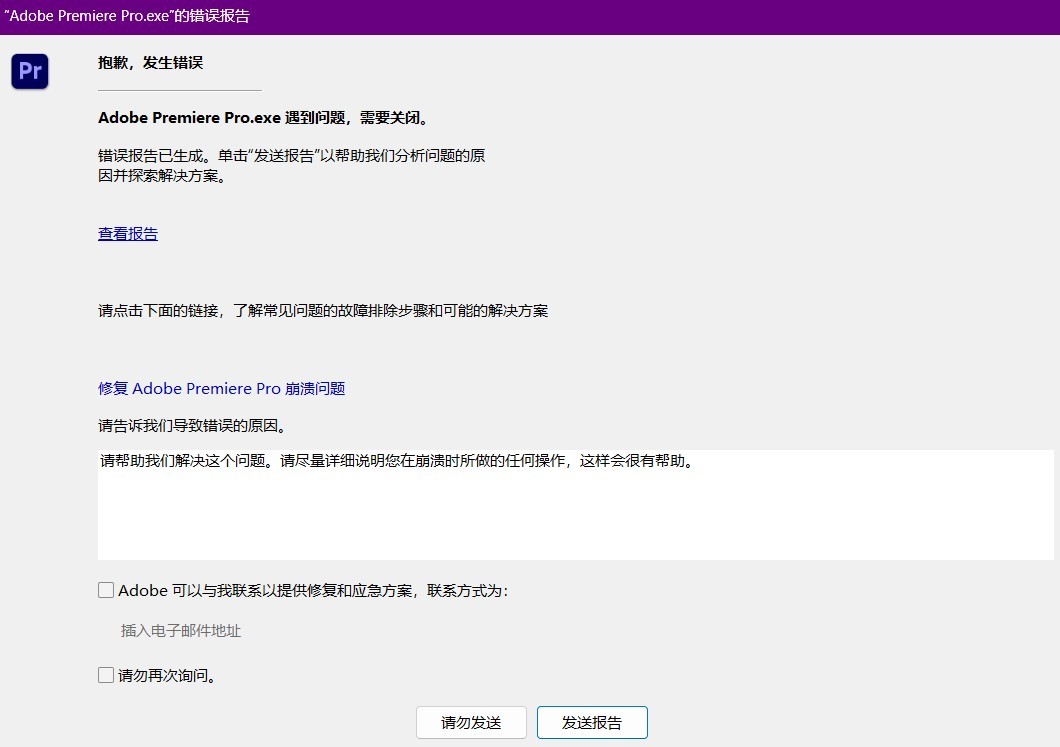Click the 请勿发送 button
1060x747 pixels.
[471, 723]
